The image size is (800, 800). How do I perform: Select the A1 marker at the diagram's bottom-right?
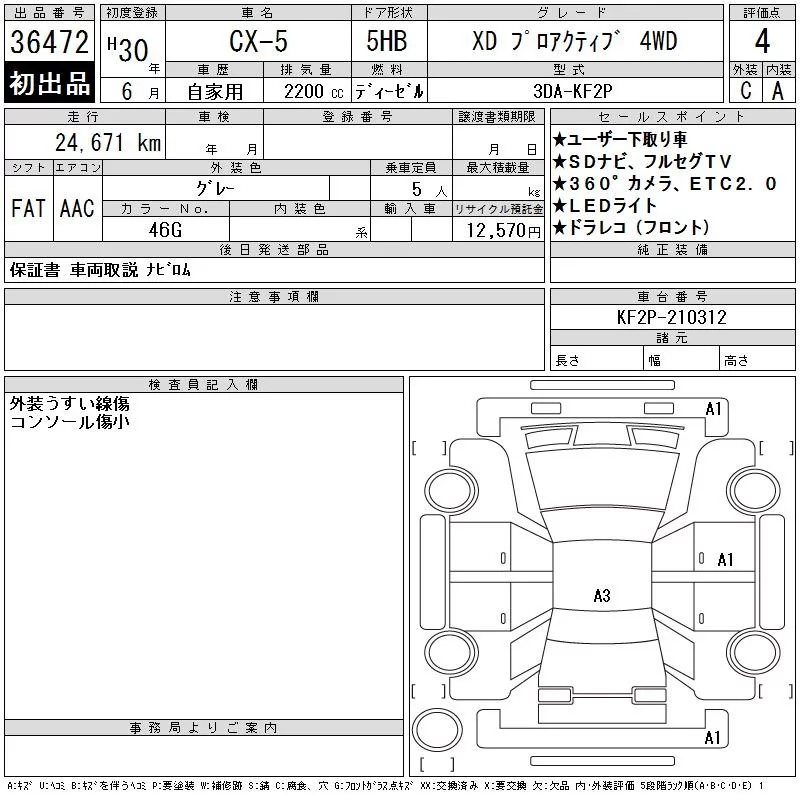(713, 738)
